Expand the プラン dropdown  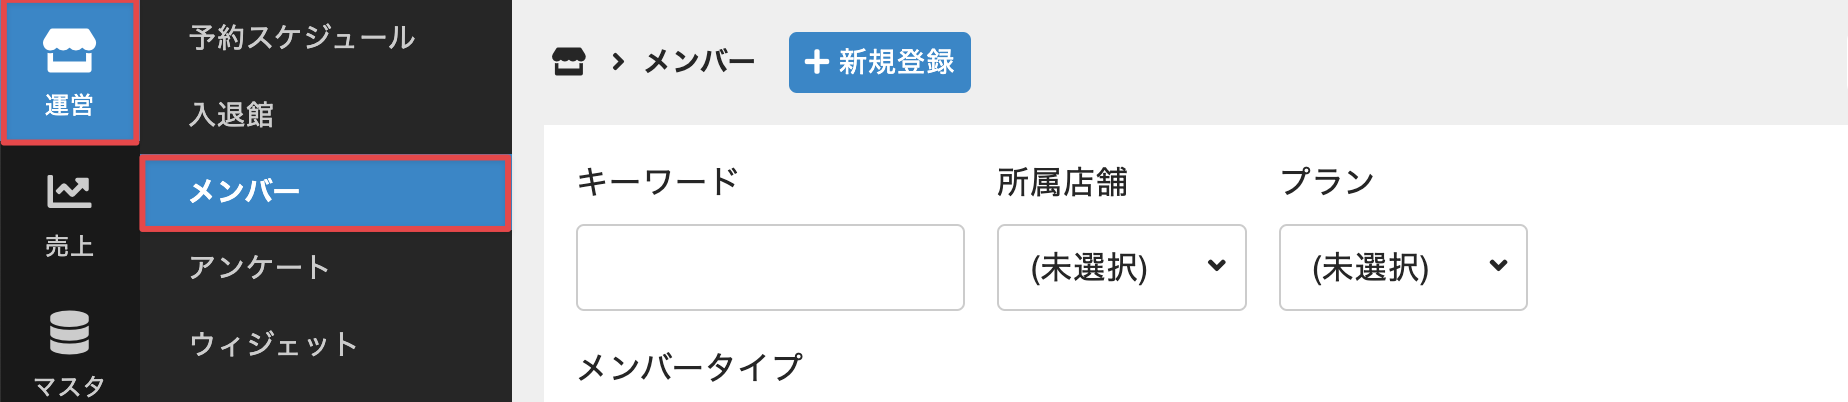[1402, 267]
